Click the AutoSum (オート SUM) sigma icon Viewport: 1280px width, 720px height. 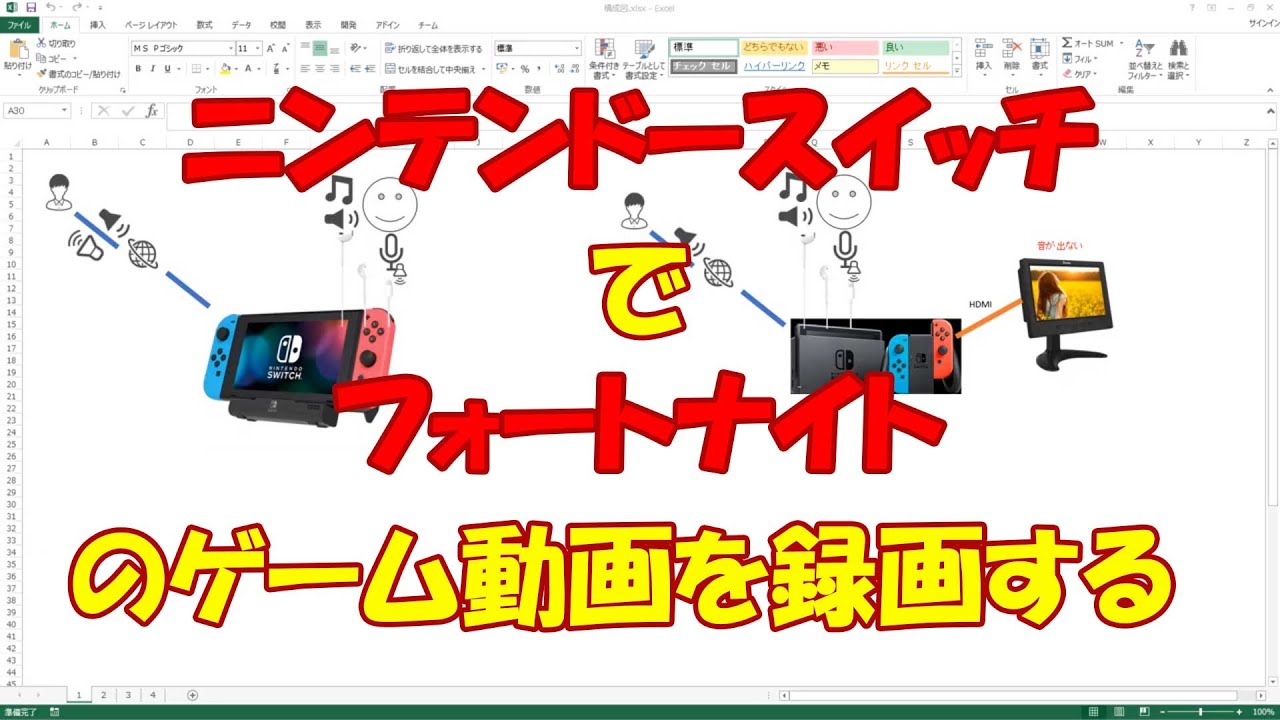(1067, 43)
